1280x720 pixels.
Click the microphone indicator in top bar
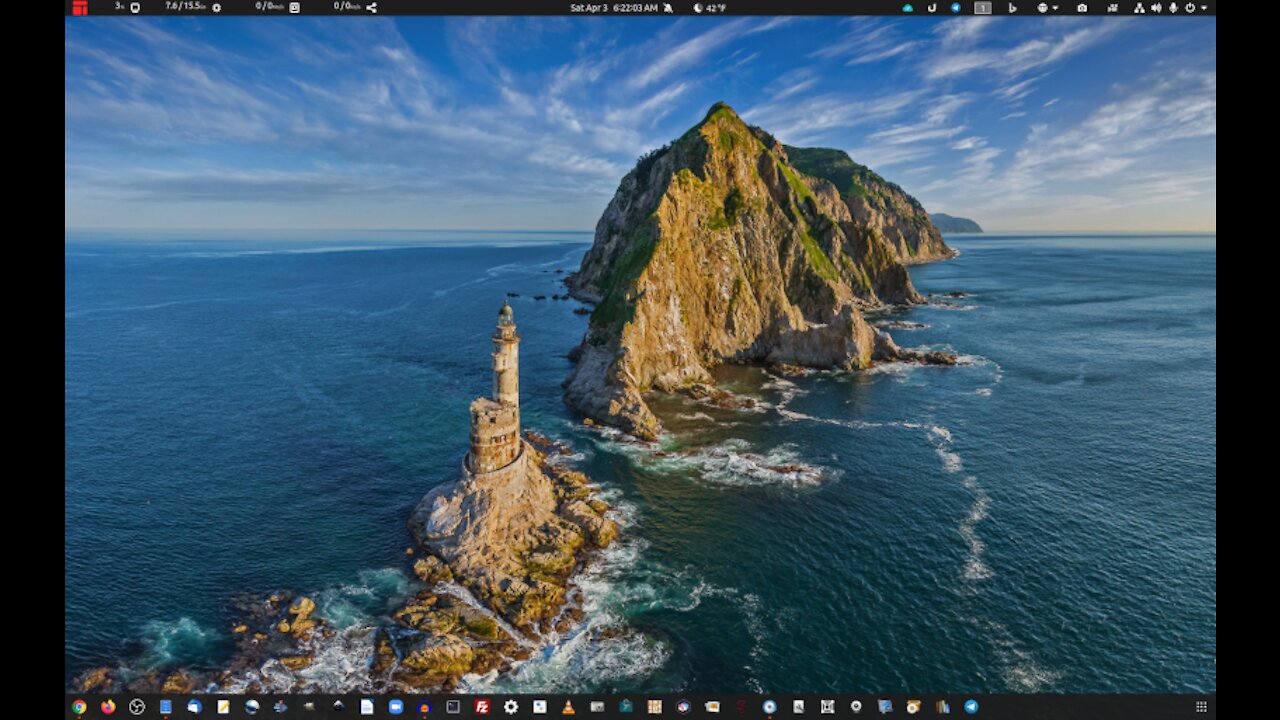coord(1173,8)
